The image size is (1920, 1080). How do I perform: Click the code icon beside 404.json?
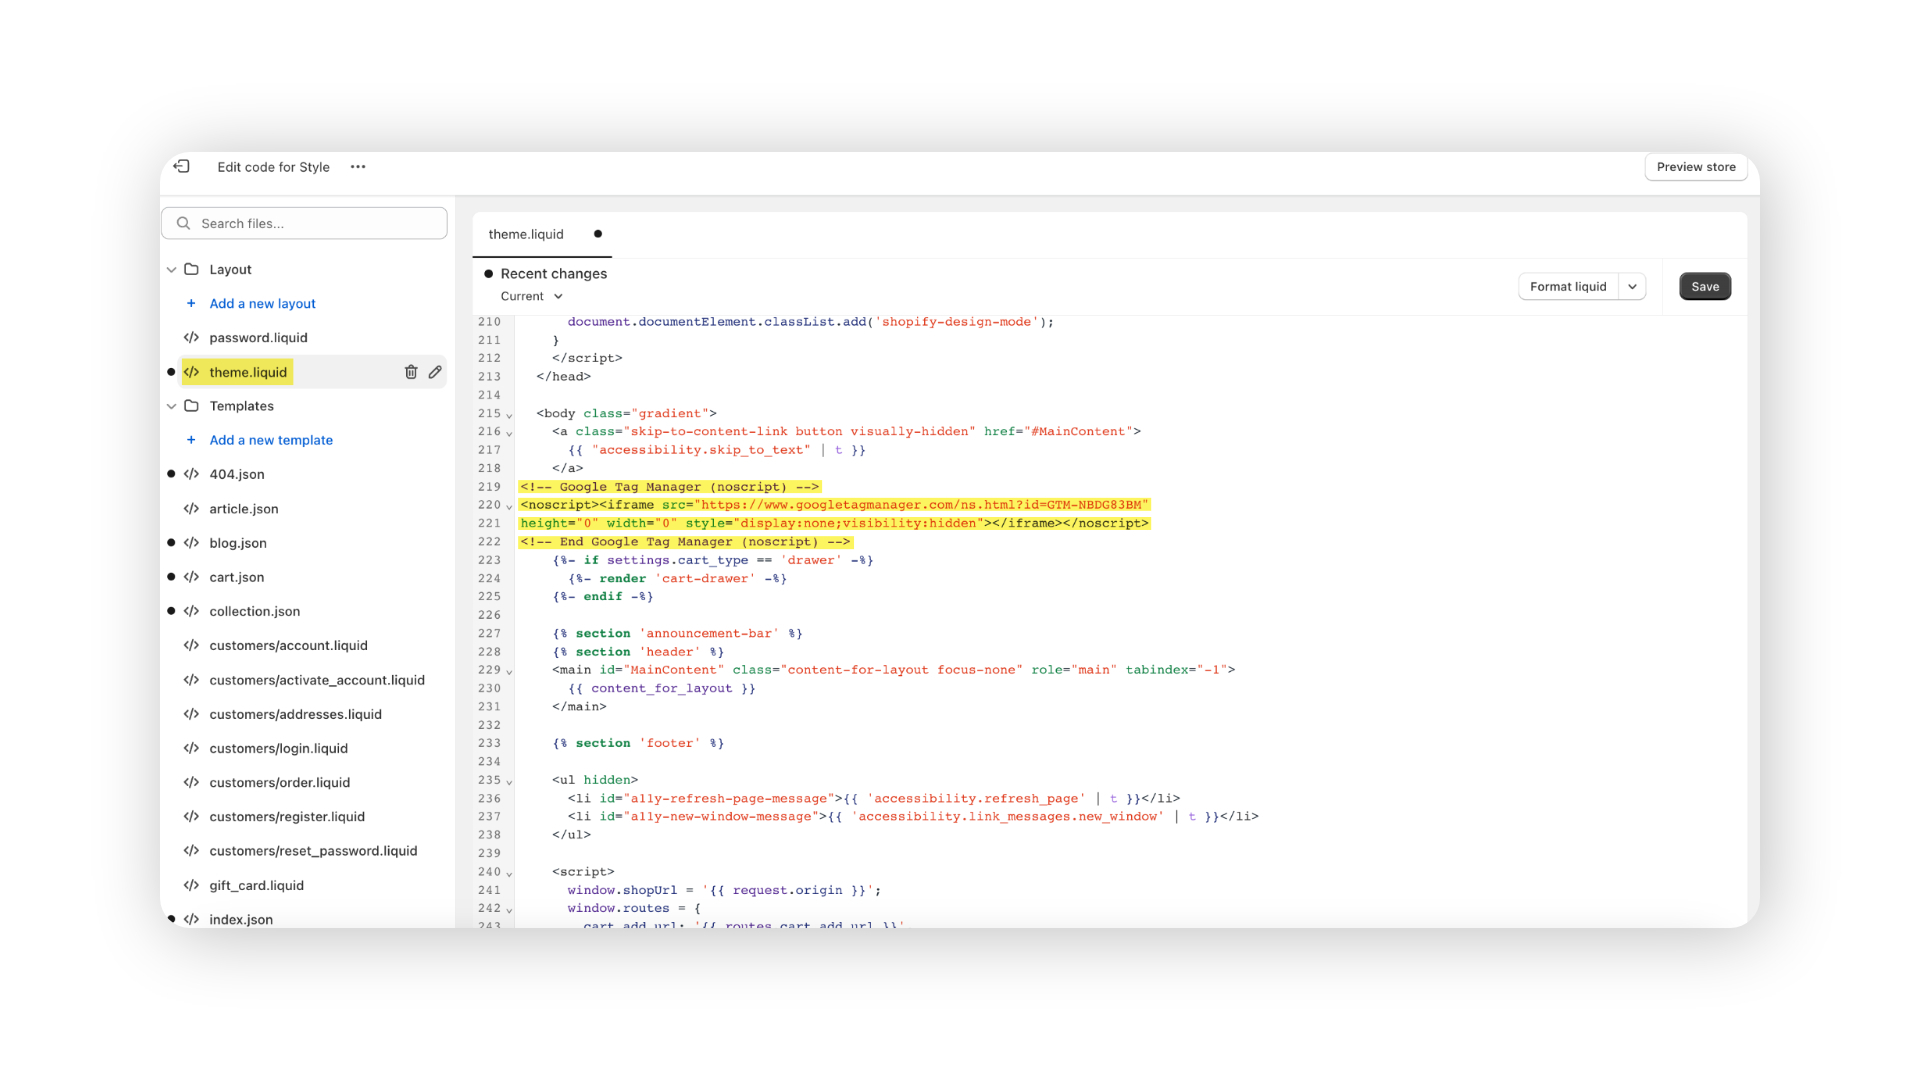coord(191,474)
